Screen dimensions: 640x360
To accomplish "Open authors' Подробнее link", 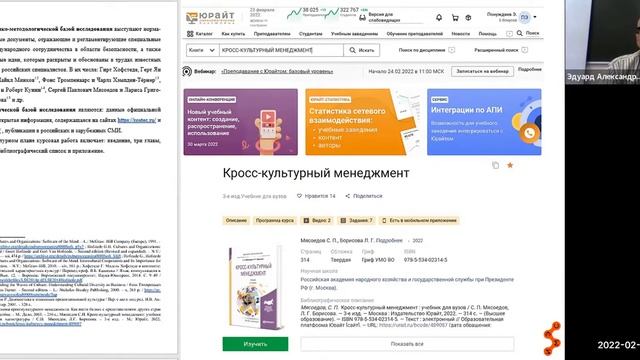I will (x=389, y=241).
